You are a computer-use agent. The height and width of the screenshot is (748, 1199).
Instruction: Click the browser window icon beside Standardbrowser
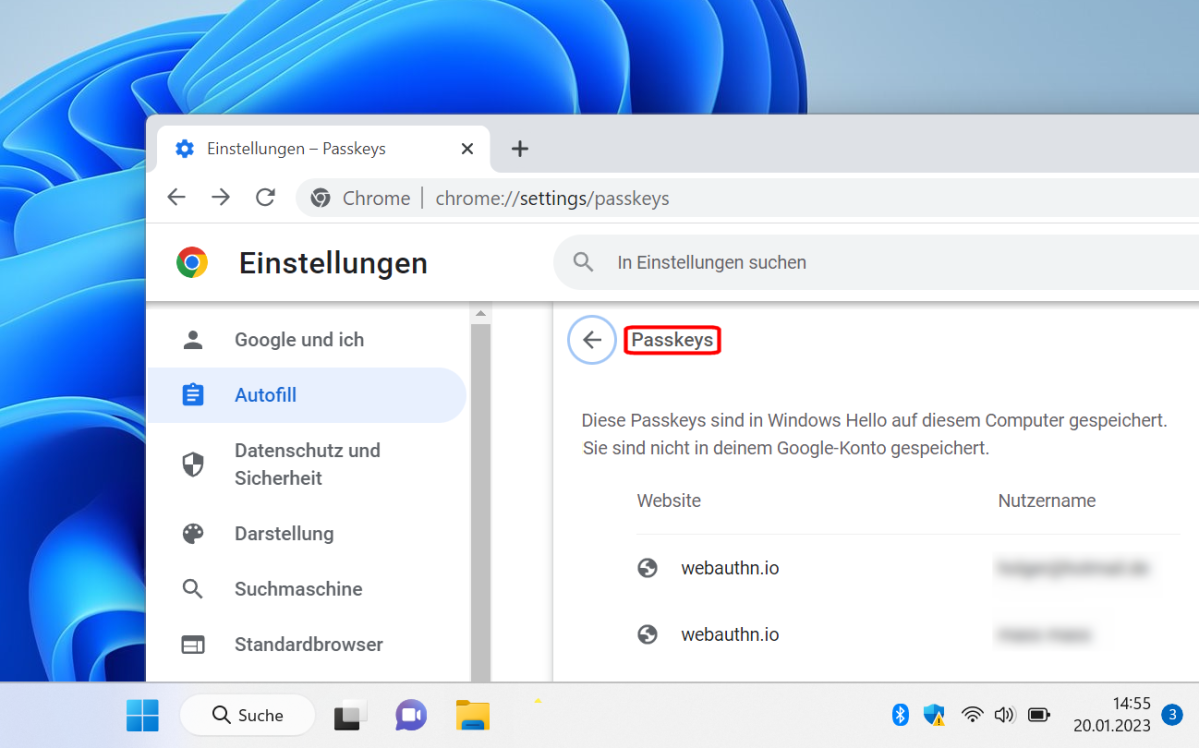[193, 645]
